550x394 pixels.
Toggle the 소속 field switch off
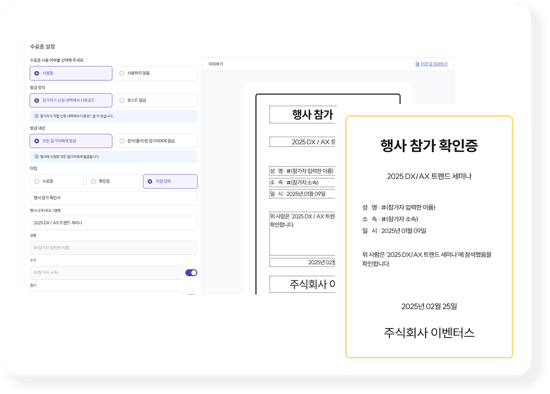pyautogui.click(x=191, y=273)
